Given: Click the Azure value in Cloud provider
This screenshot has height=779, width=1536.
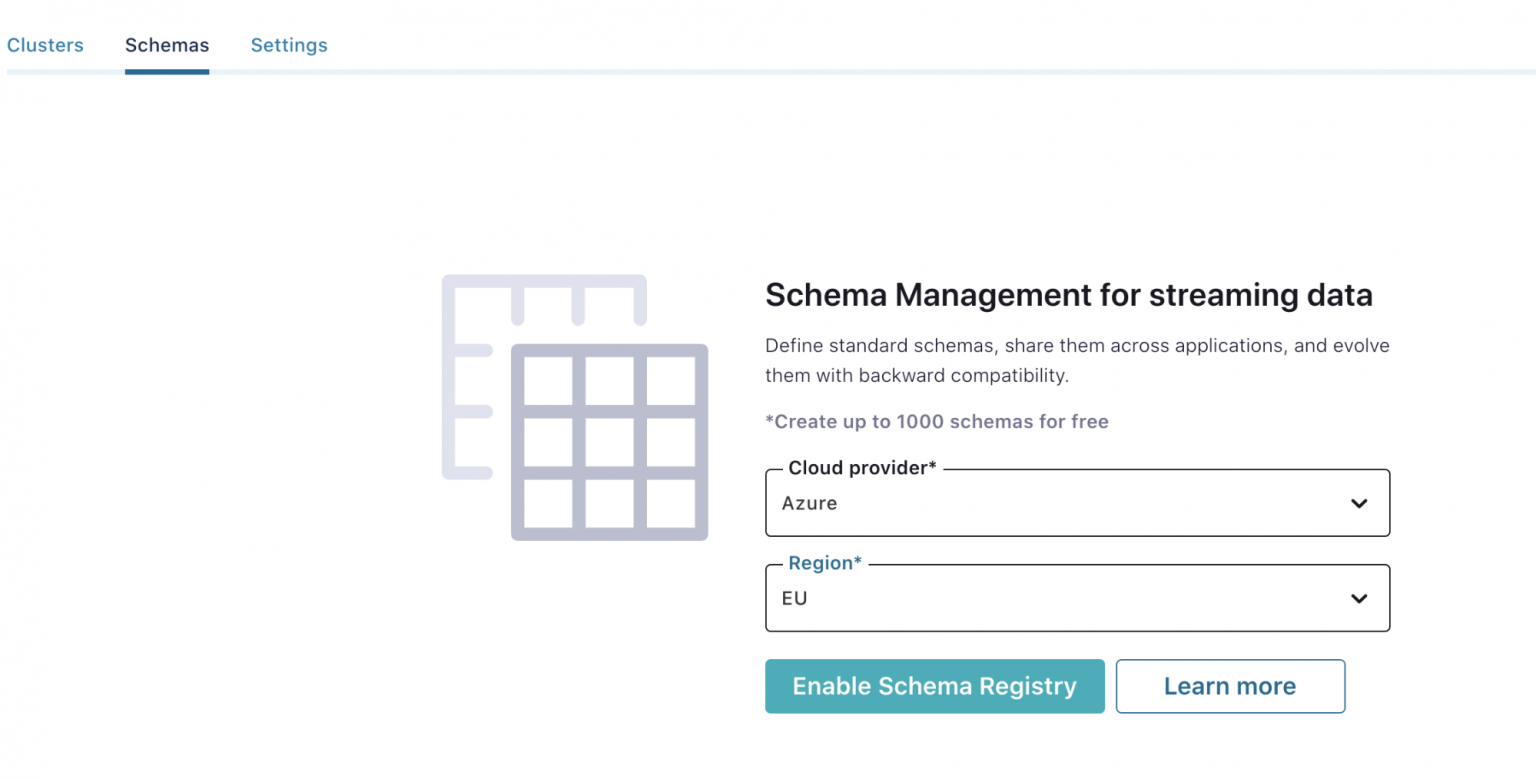Looking at the screenshot, I should [x=810, y=503].
